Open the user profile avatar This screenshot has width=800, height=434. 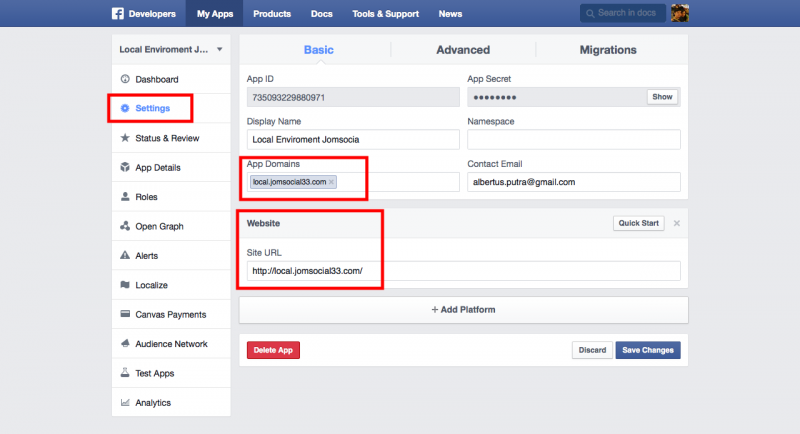pyautogui.click(x=680, y=13)
